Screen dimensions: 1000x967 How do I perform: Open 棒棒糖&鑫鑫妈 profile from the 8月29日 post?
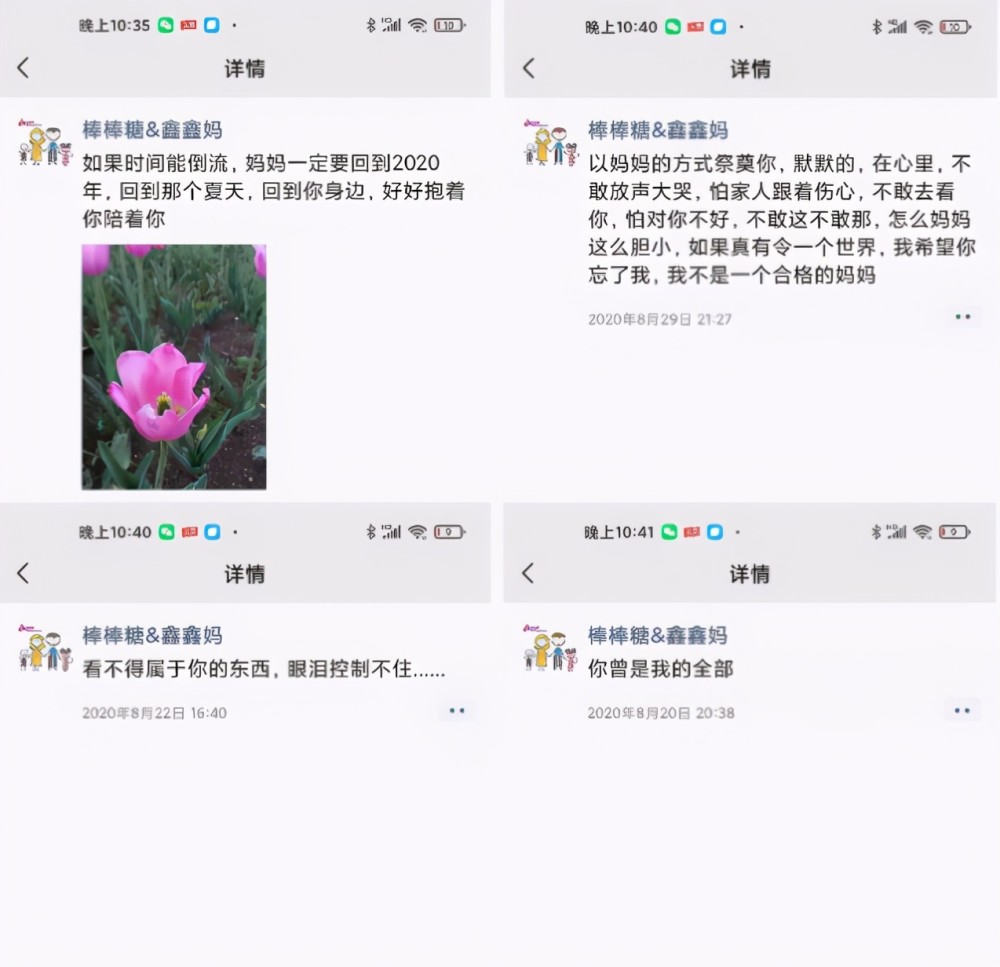tap(658, 130)
